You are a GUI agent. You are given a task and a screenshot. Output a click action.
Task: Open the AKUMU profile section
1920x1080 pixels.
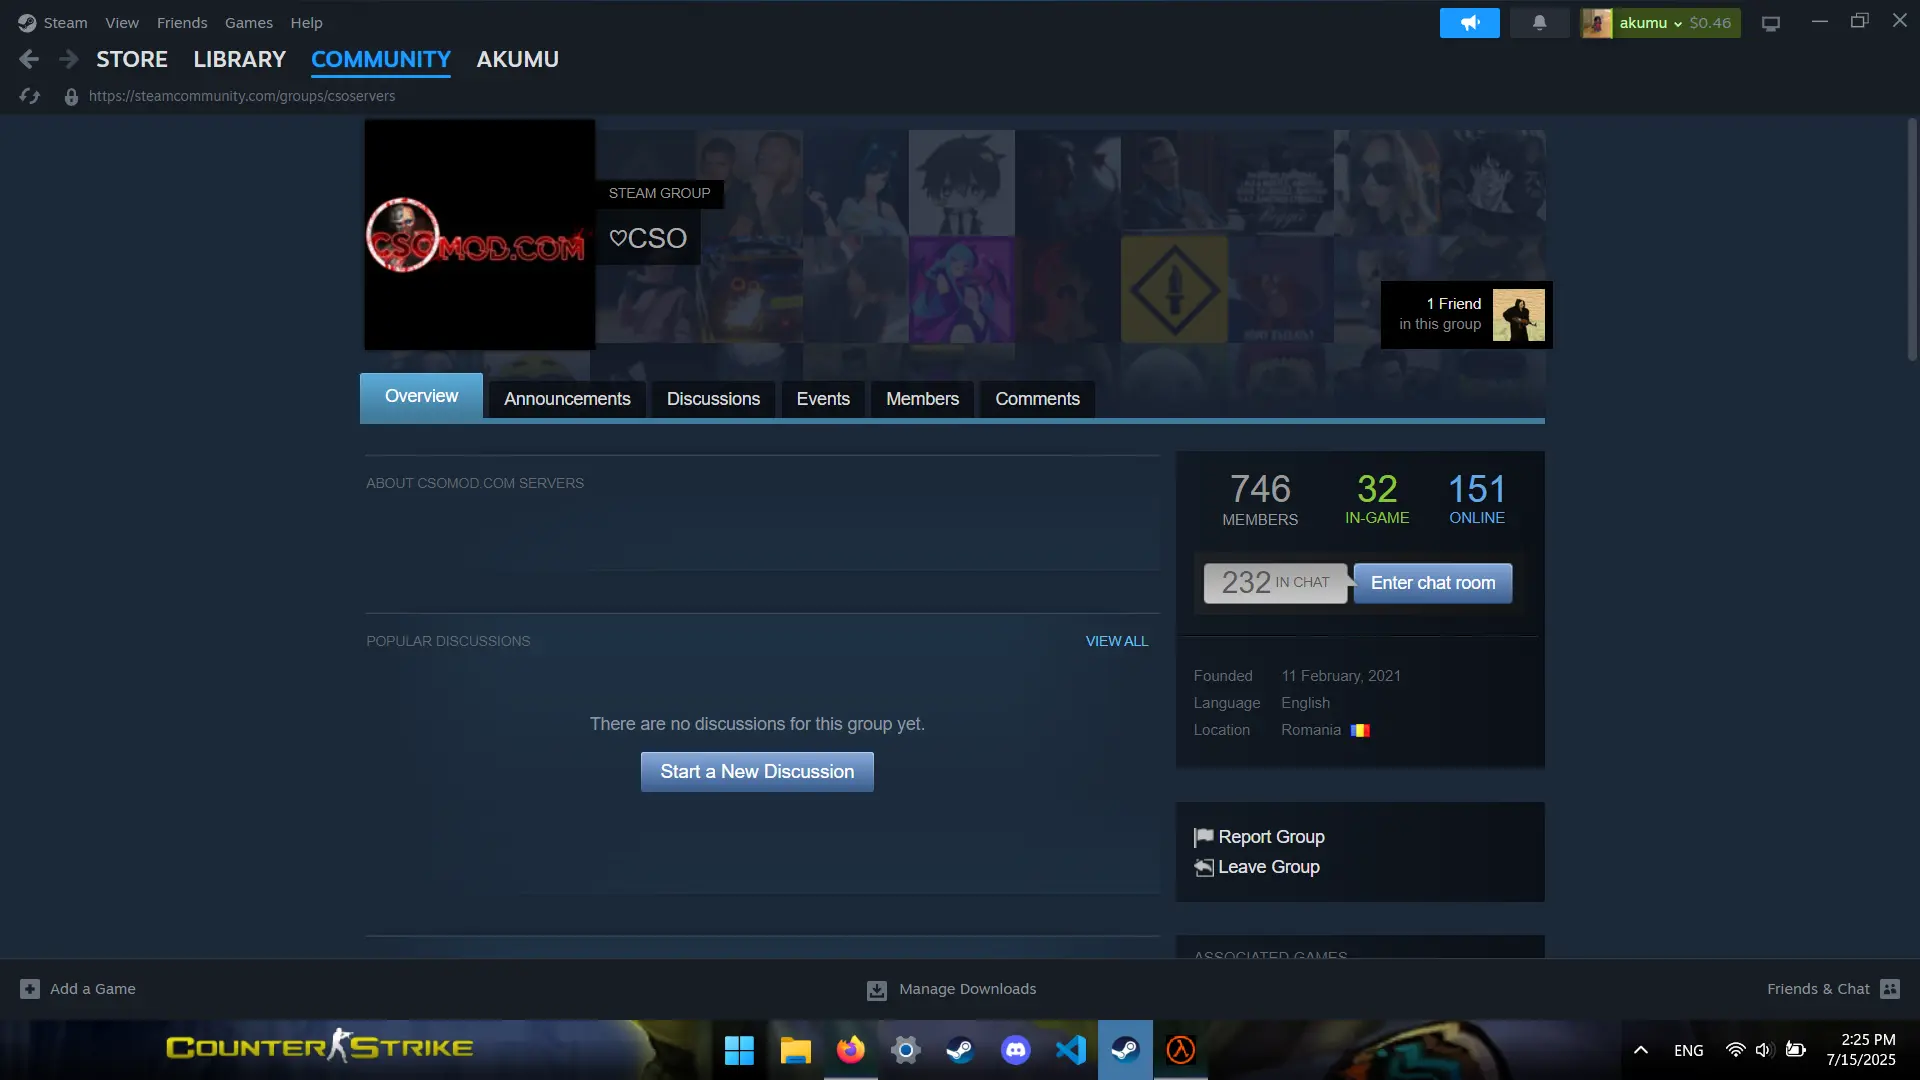click(518, 60)
